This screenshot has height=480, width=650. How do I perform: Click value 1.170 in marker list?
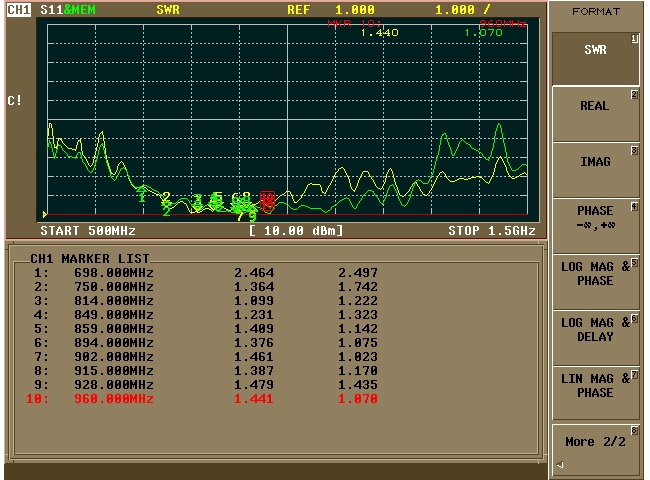[x=358, y=371]
